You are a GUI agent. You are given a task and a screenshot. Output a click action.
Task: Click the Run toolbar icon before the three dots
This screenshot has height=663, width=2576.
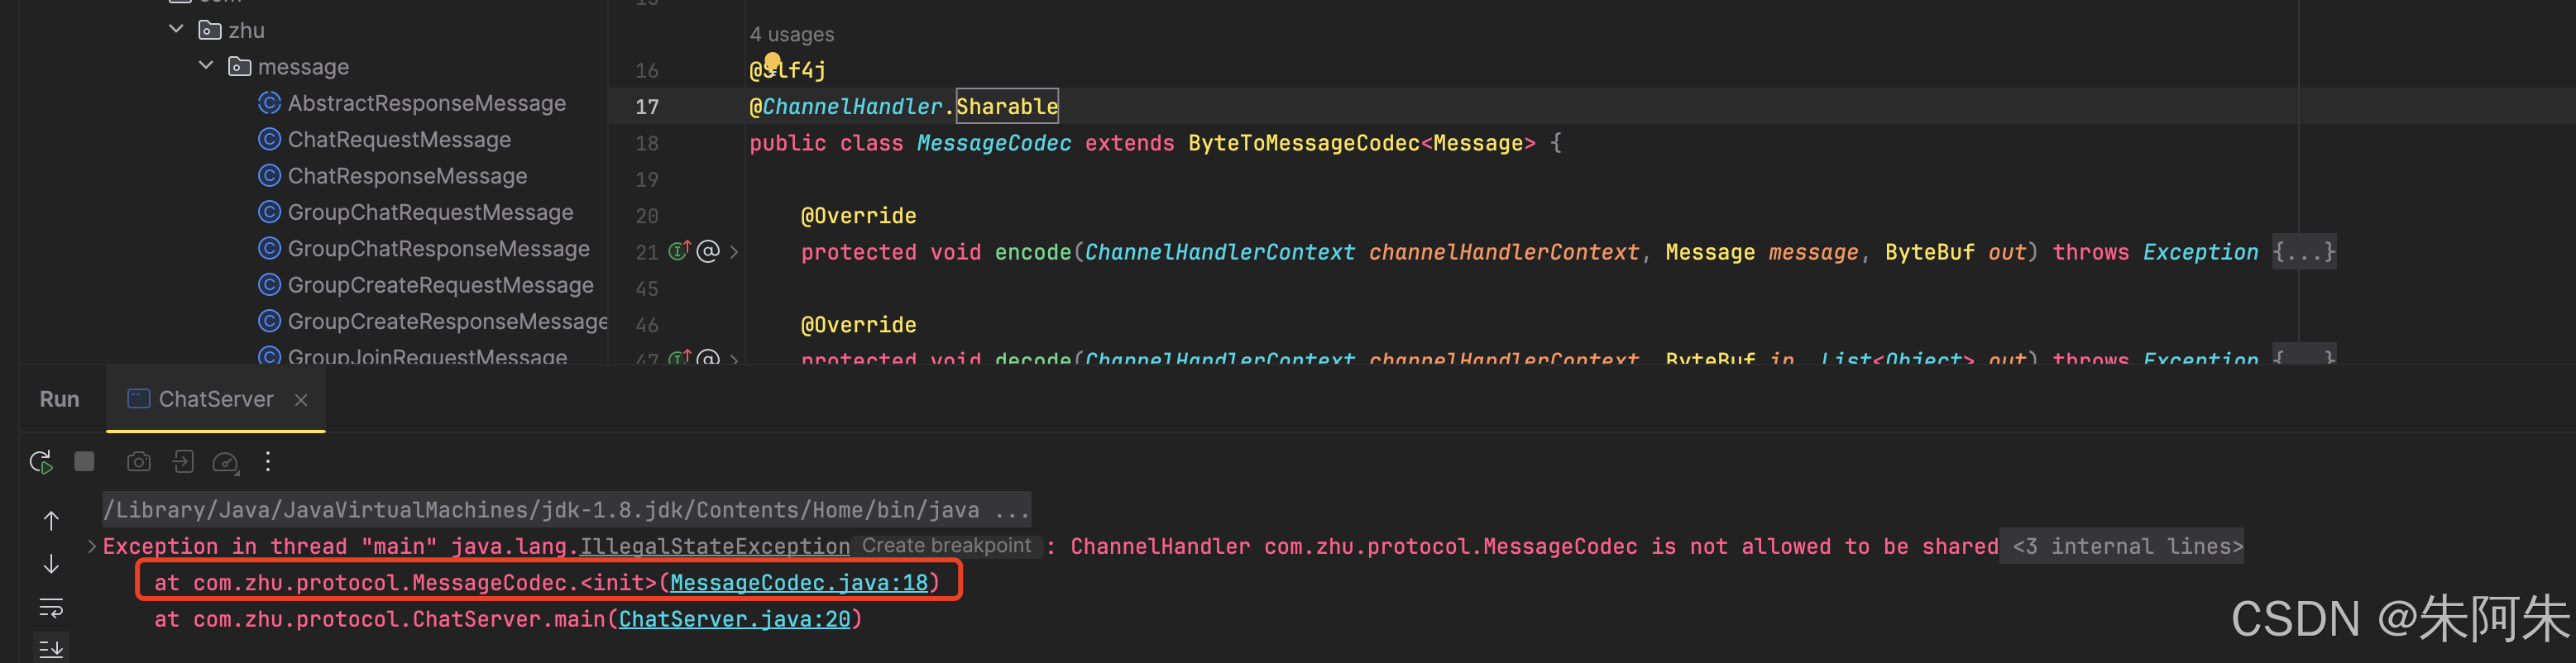[226, 462]
